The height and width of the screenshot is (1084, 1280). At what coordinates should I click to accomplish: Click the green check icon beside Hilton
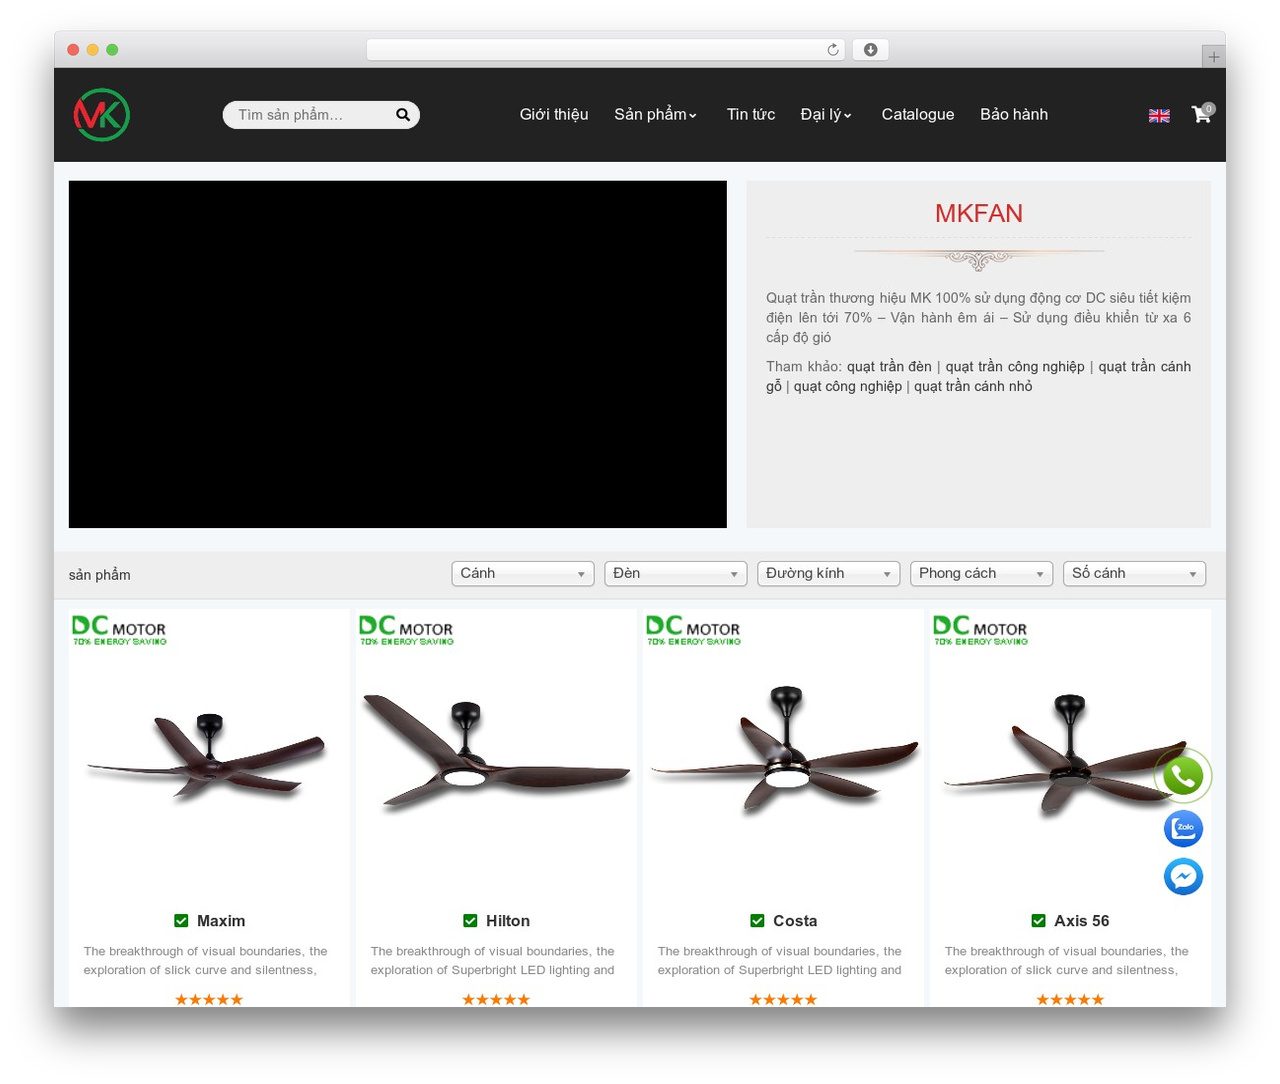[470, 921]
